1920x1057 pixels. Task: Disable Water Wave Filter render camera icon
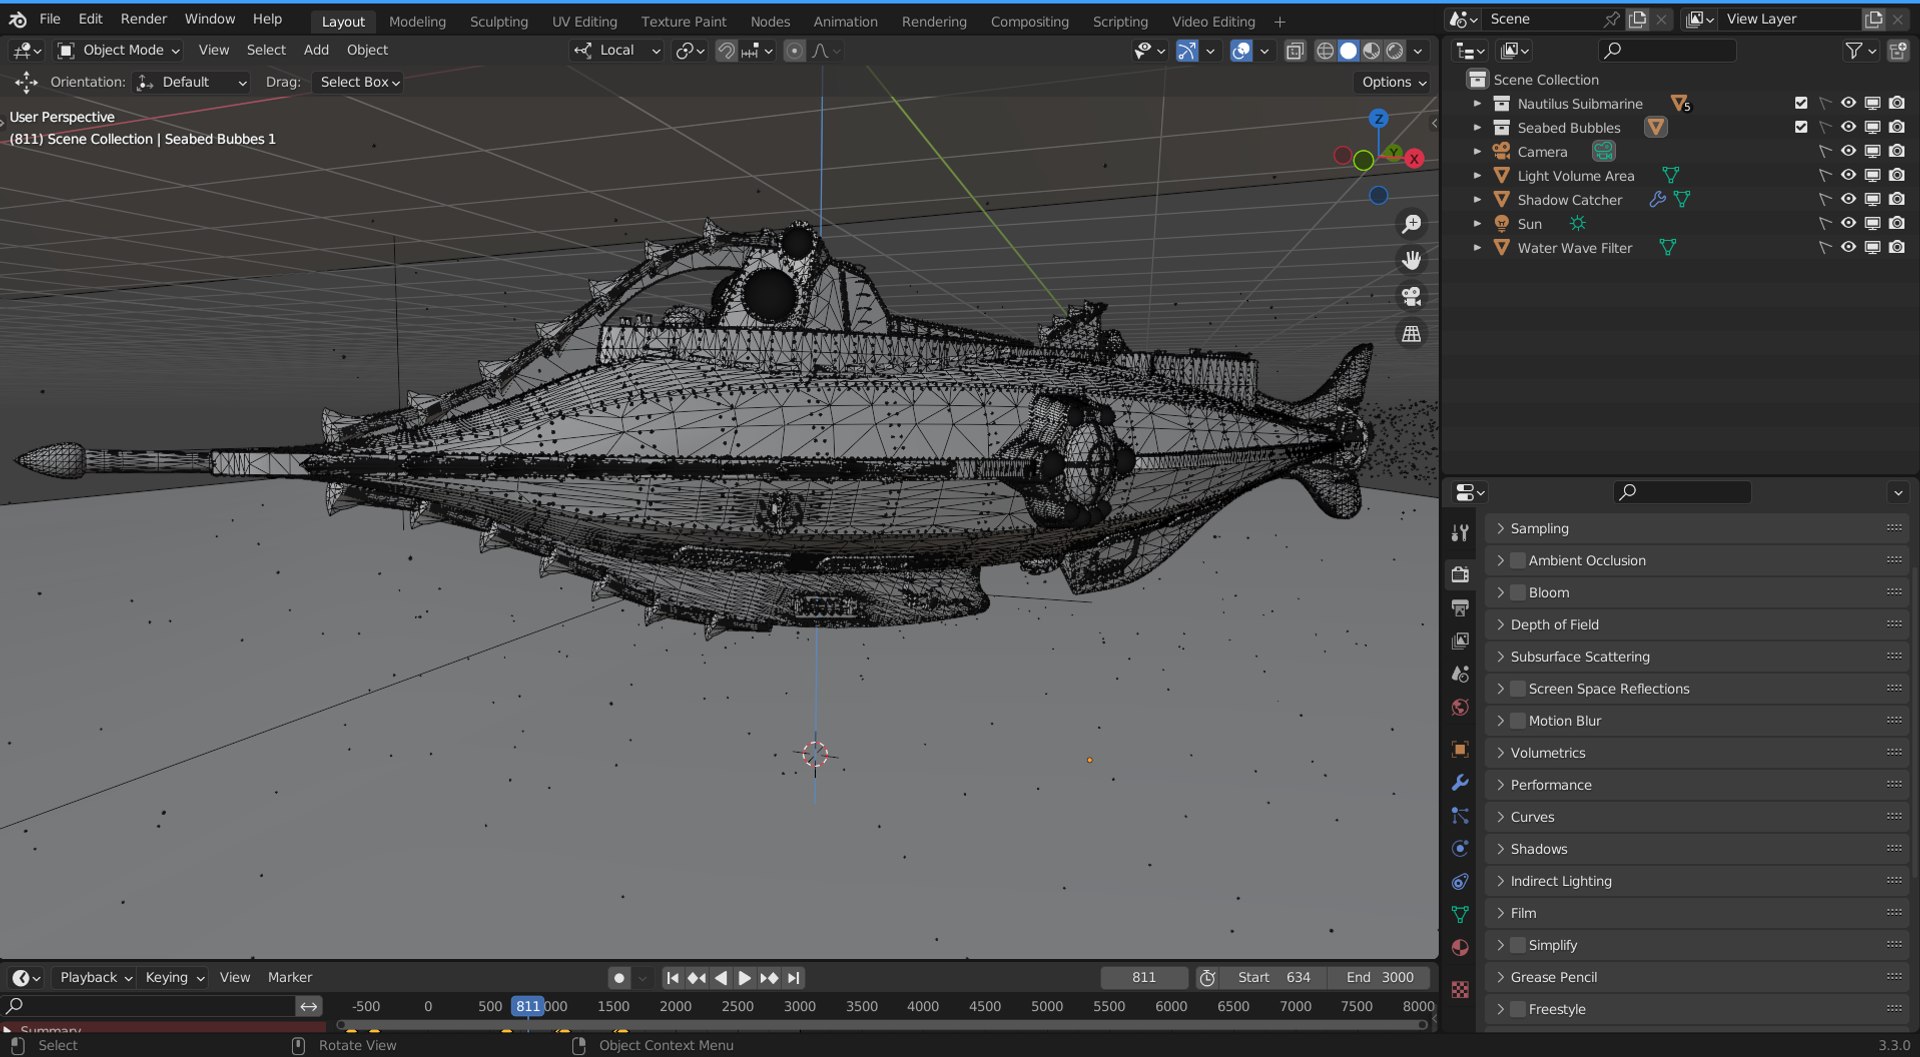tap(1897, 247)
